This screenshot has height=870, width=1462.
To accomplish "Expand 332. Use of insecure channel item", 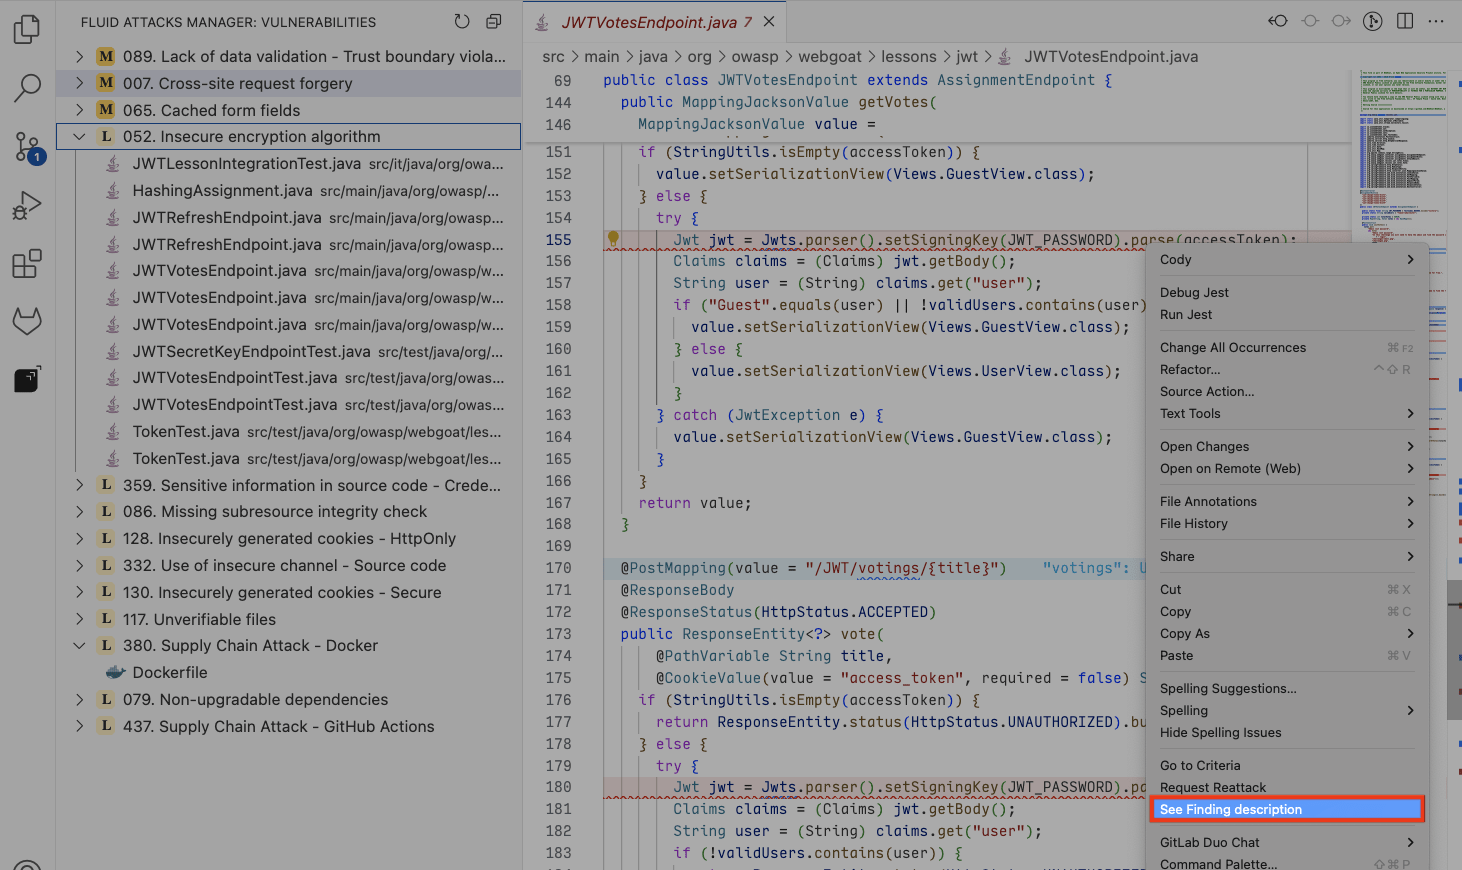I will [79, 565].
